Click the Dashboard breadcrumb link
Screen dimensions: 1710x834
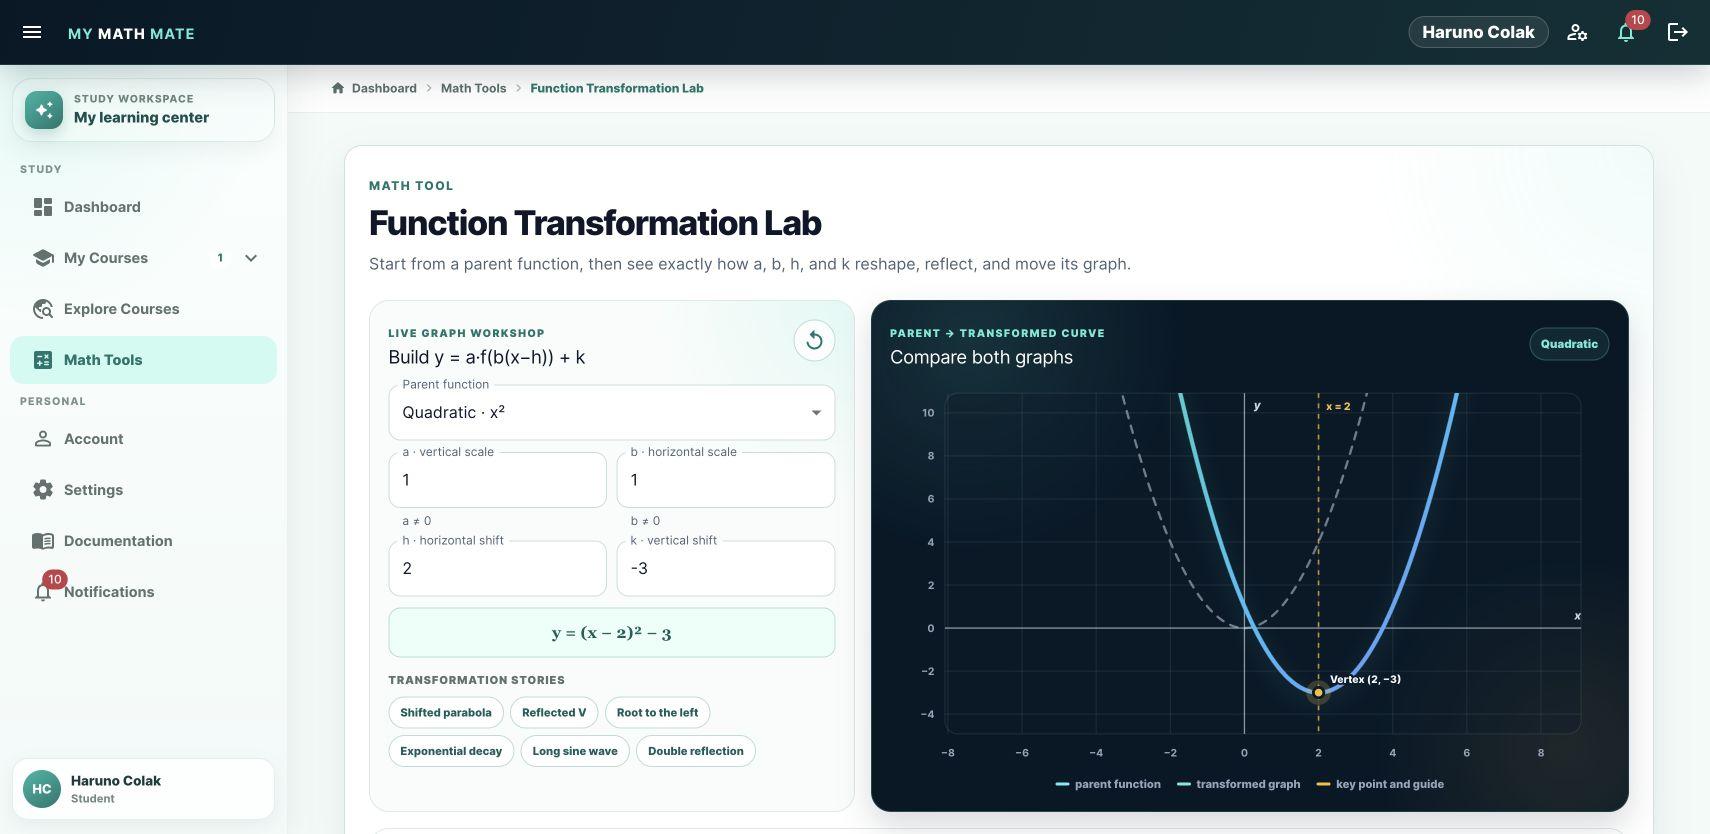pyautogui.click(x=384, y=88)
